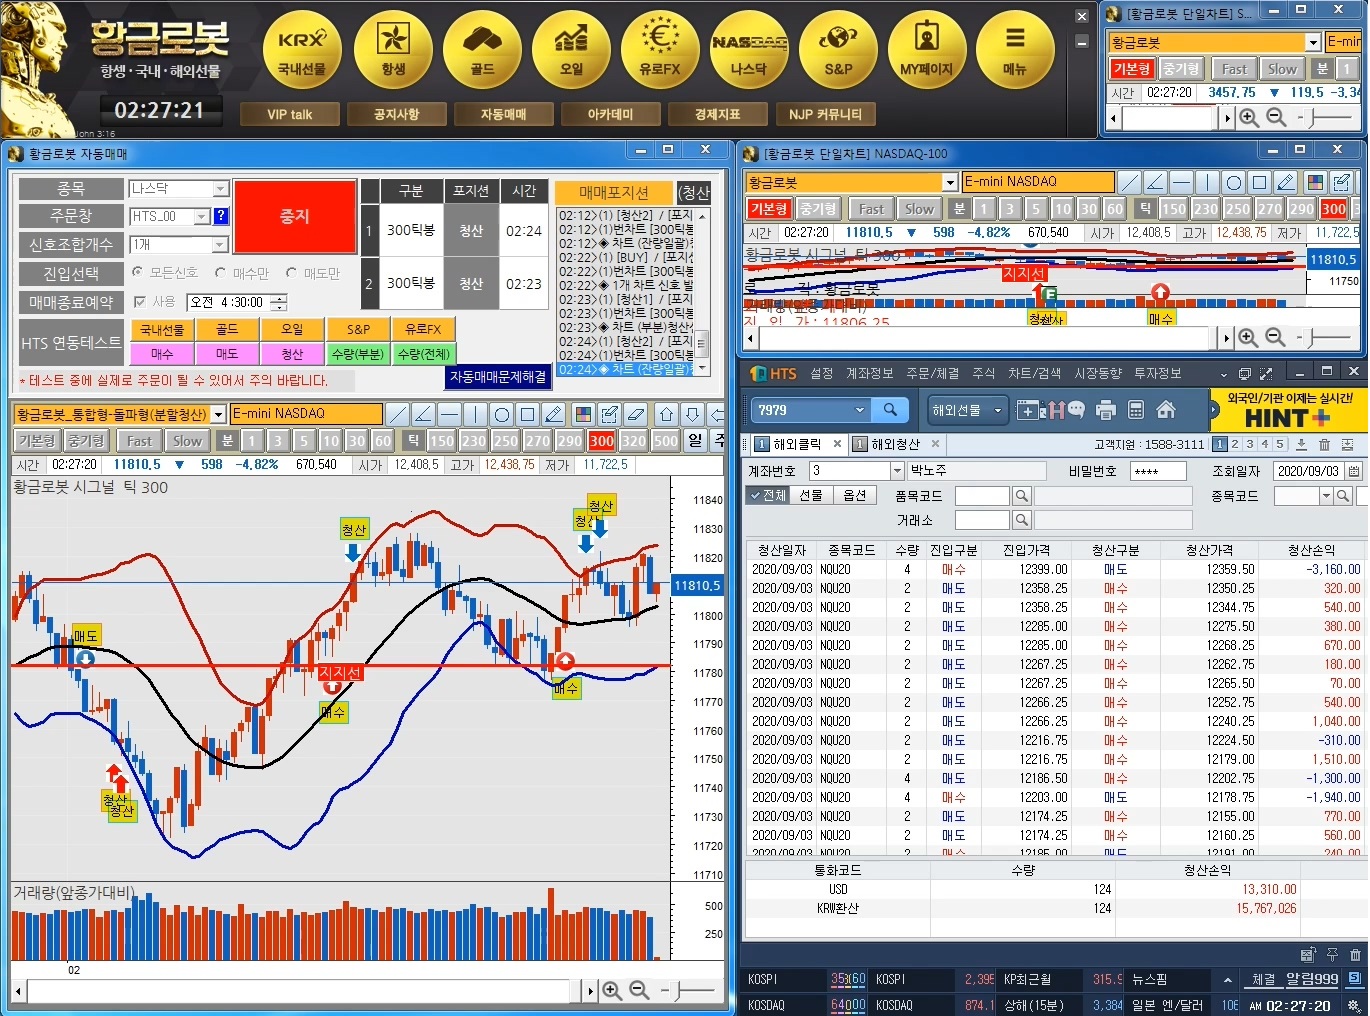Toggle 기본형 mode in NASDAQ-100 chart window

(769, 208)
